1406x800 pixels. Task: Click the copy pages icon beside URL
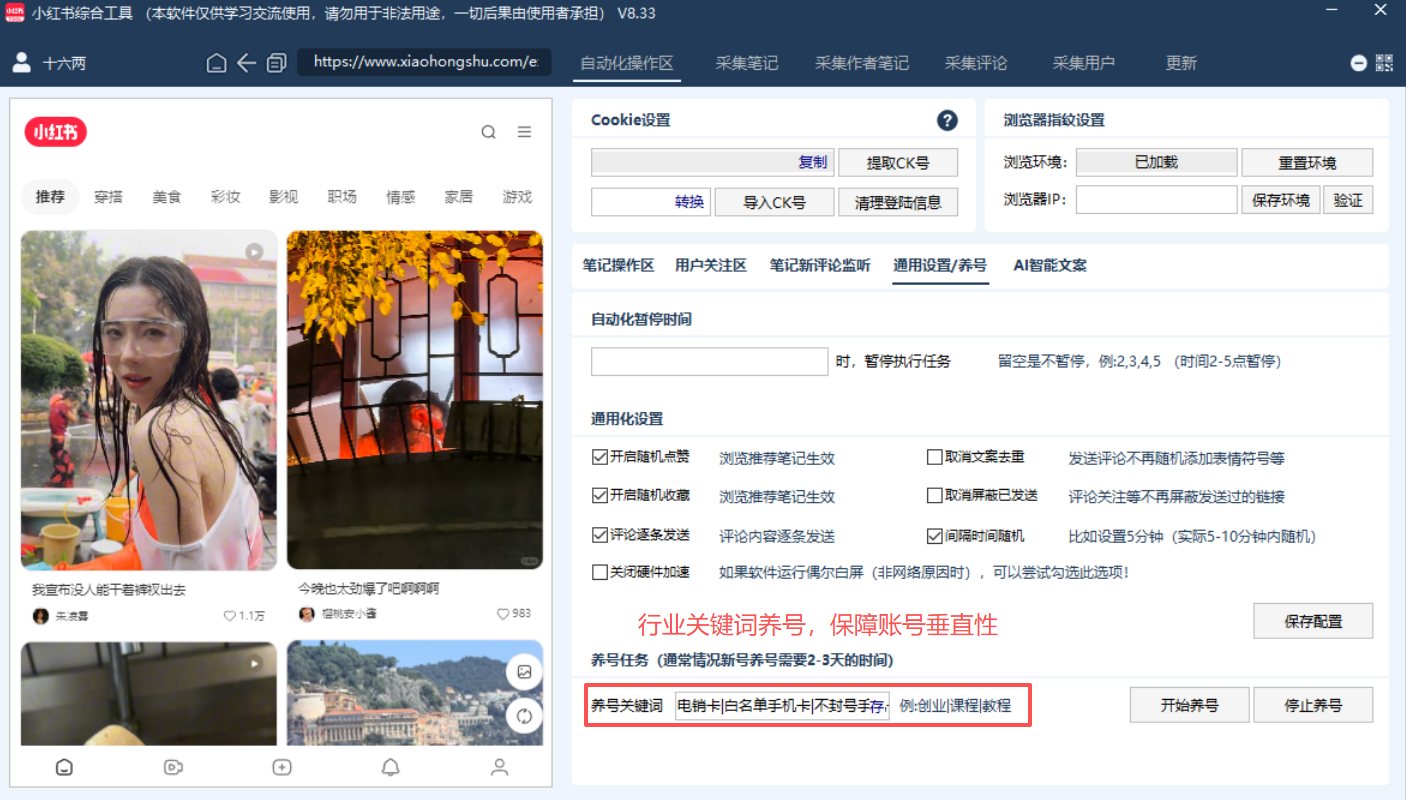[277, 63]
